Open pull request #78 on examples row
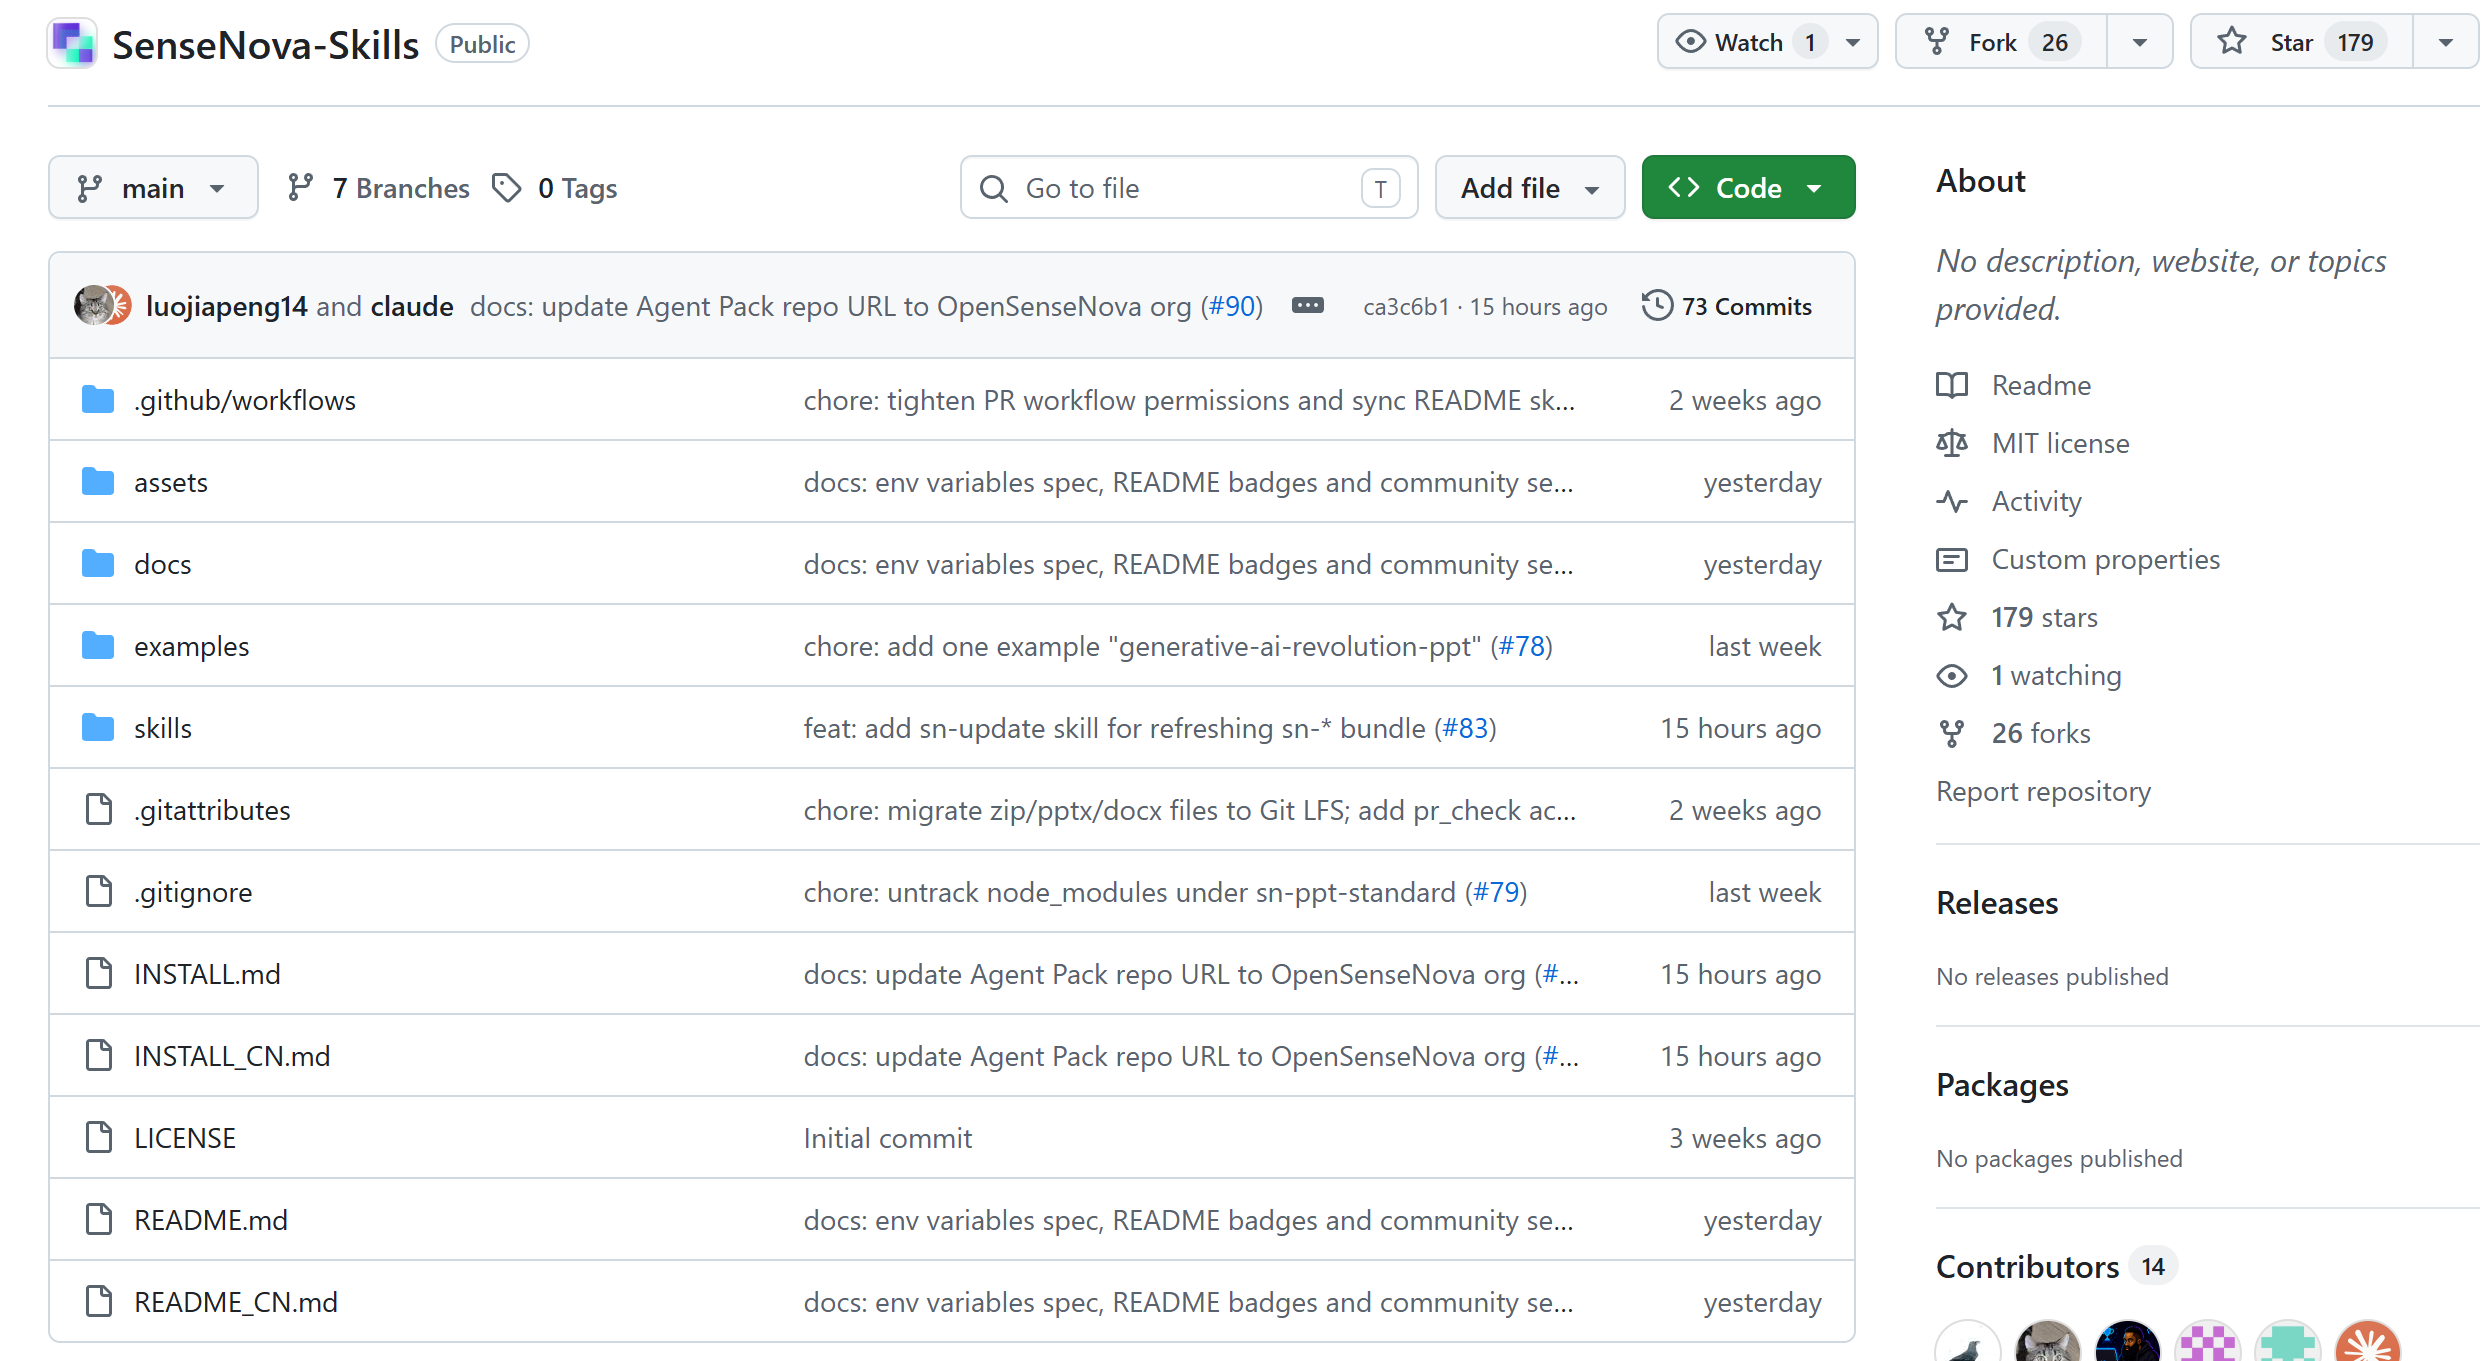 (x=1521, y=646)
